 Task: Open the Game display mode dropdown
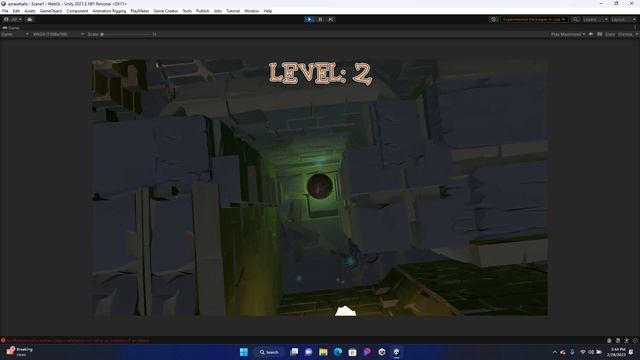(15, 34)
